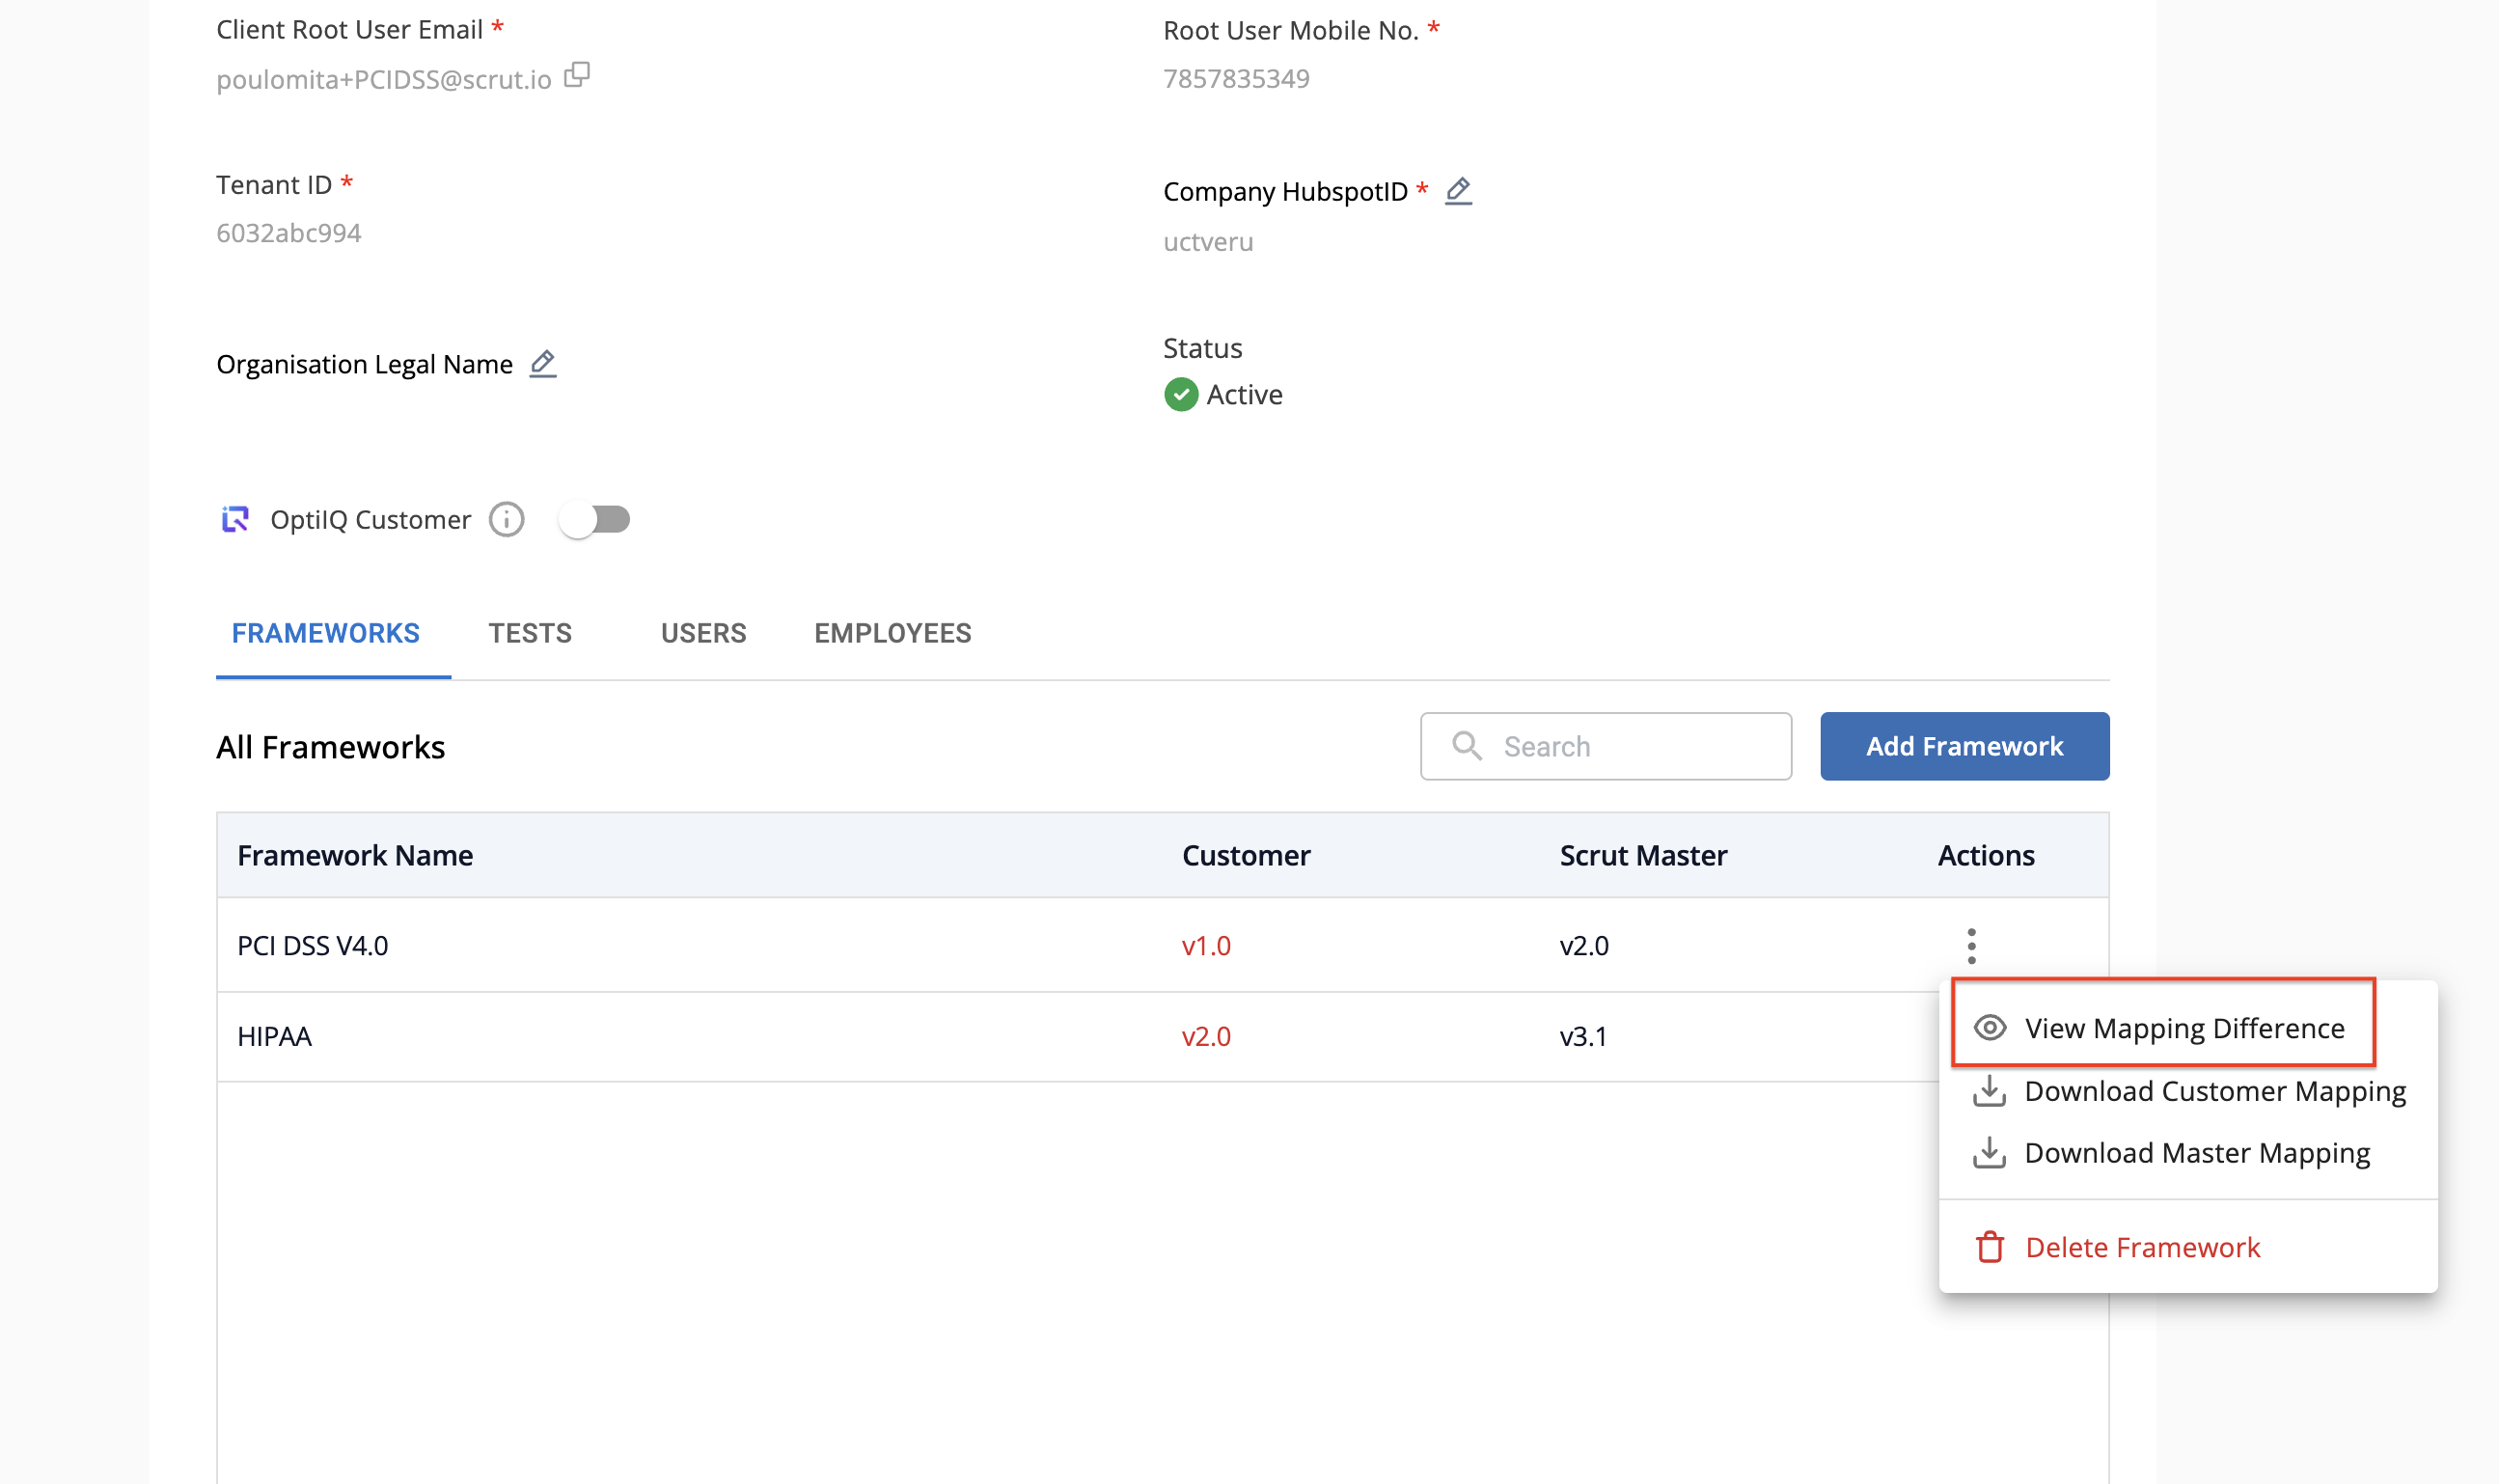Toggle the OptiIQ Customer switch
Screen dimensions: 2499x1484
pos(595,519)
